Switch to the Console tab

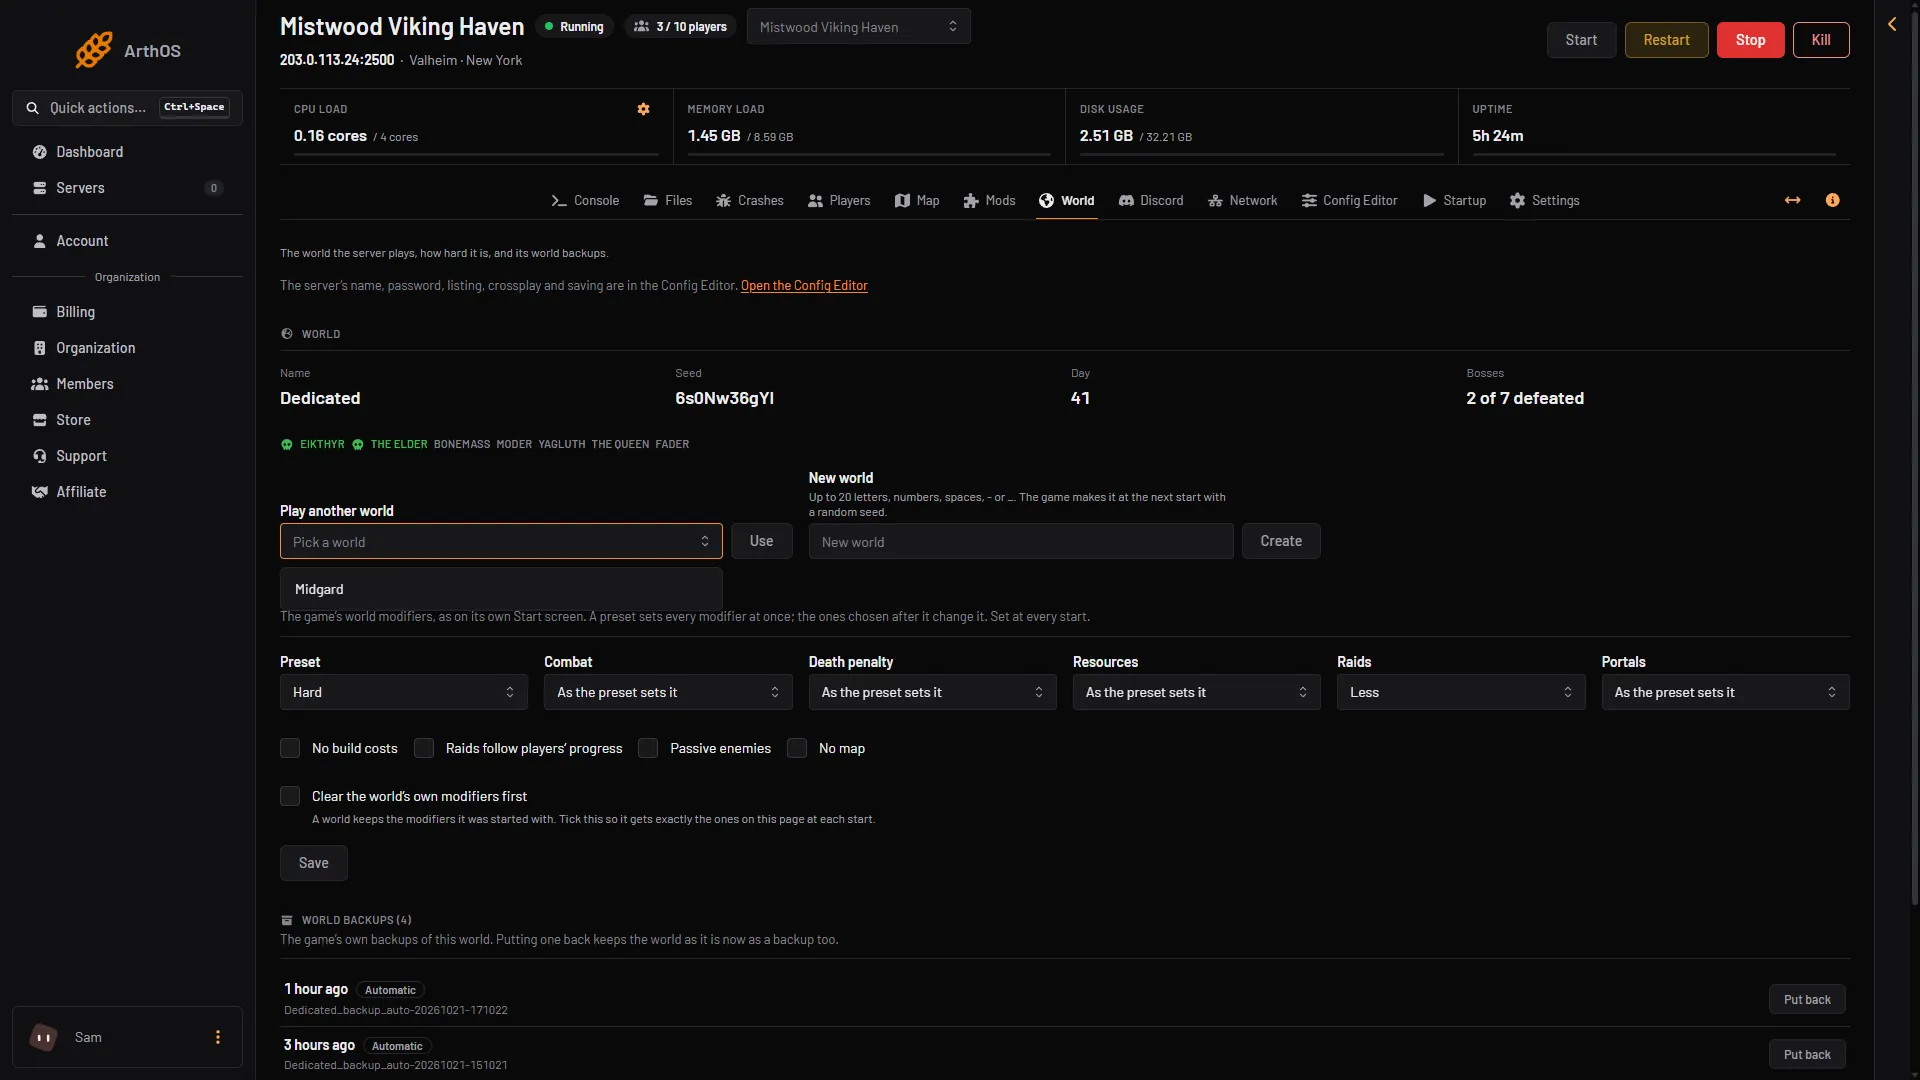coord(585,201)
